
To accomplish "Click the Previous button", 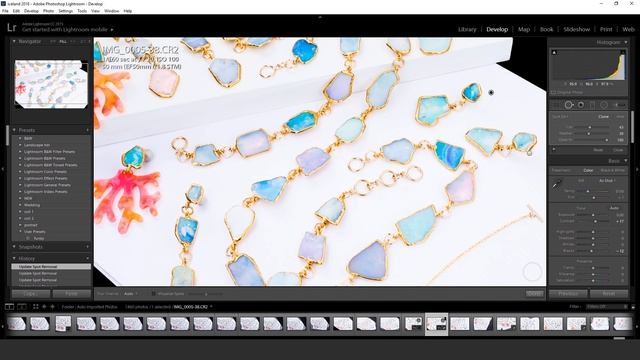I will coord(568,293).
